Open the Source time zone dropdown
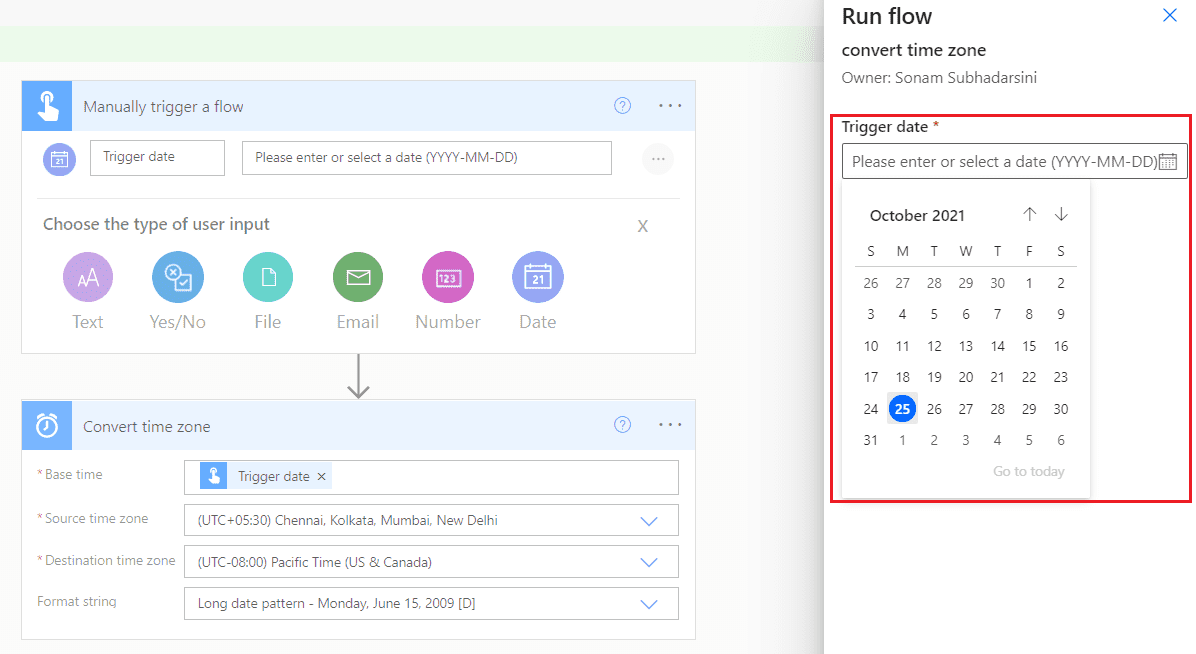 [x=649, y=519]
